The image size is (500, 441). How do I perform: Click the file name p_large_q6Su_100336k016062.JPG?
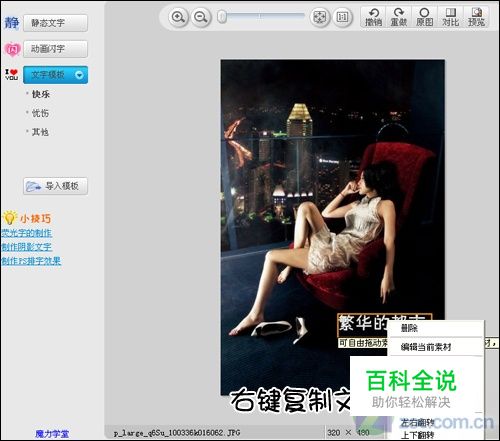point(177,433)
